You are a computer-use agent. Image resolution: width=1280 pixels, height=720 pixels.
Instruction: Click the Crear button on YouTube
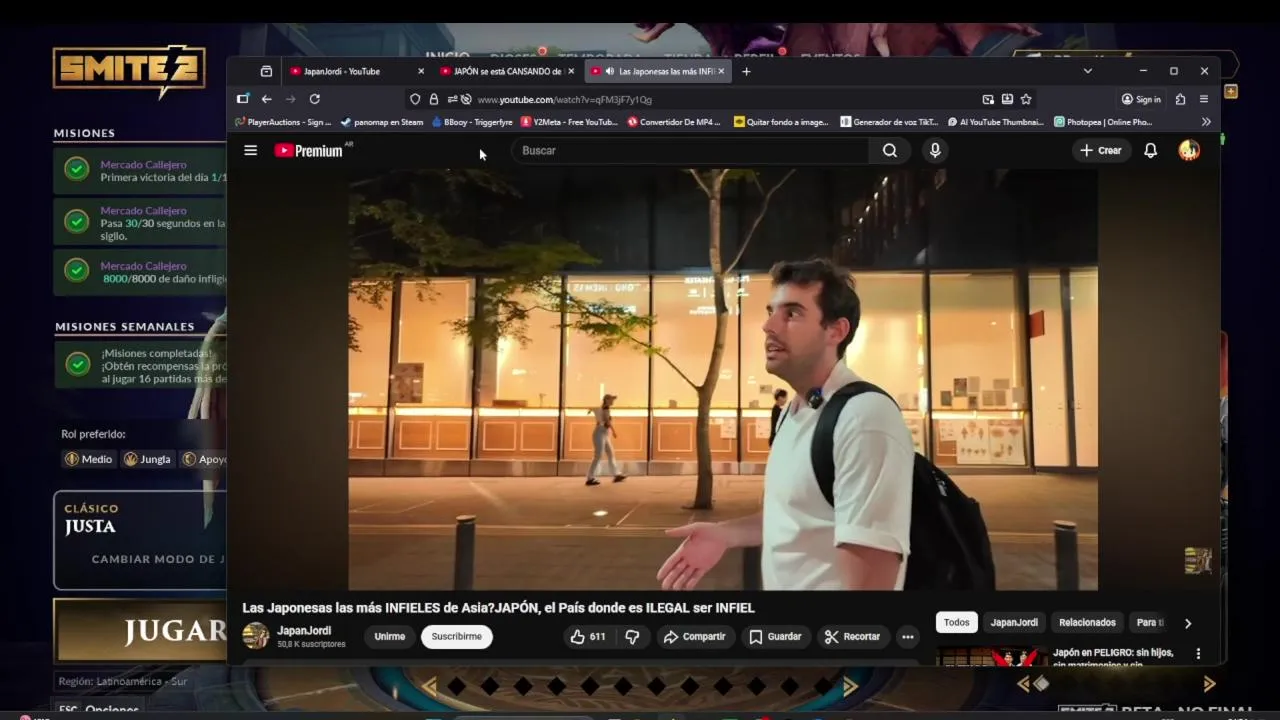(x=1101, y=150)
